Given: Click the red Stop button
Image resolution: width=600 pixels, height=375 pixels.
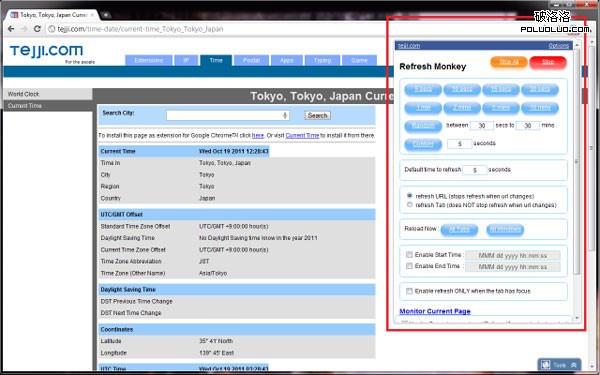Looking at the screenshot, I should tap(548, 62).
